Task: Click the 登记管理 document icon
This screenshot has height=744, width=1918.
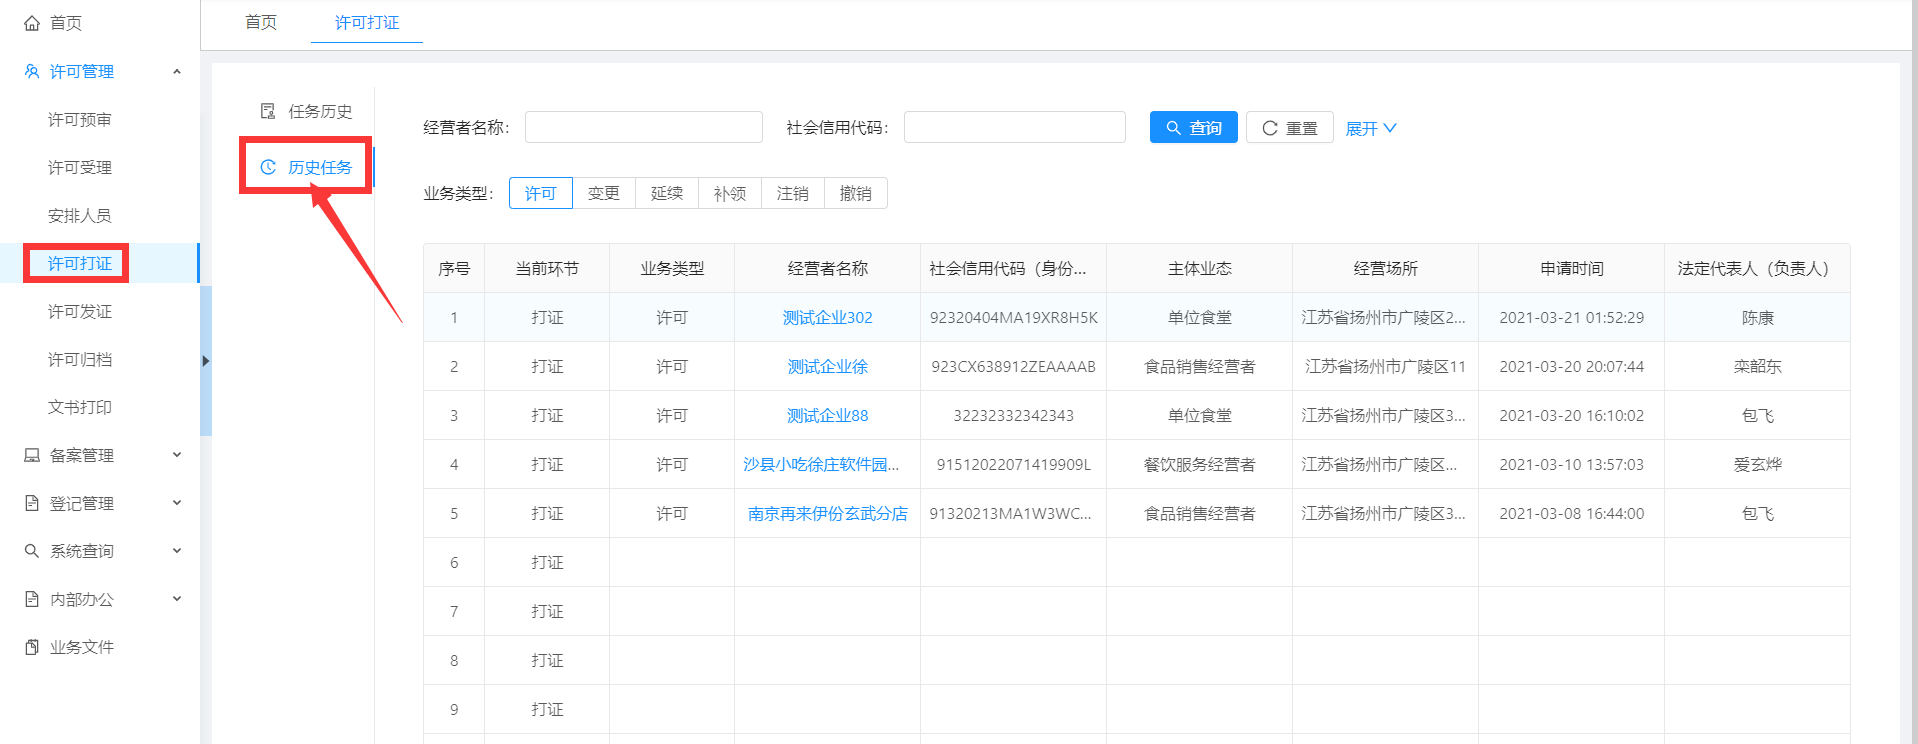Action: pos(32,503)
